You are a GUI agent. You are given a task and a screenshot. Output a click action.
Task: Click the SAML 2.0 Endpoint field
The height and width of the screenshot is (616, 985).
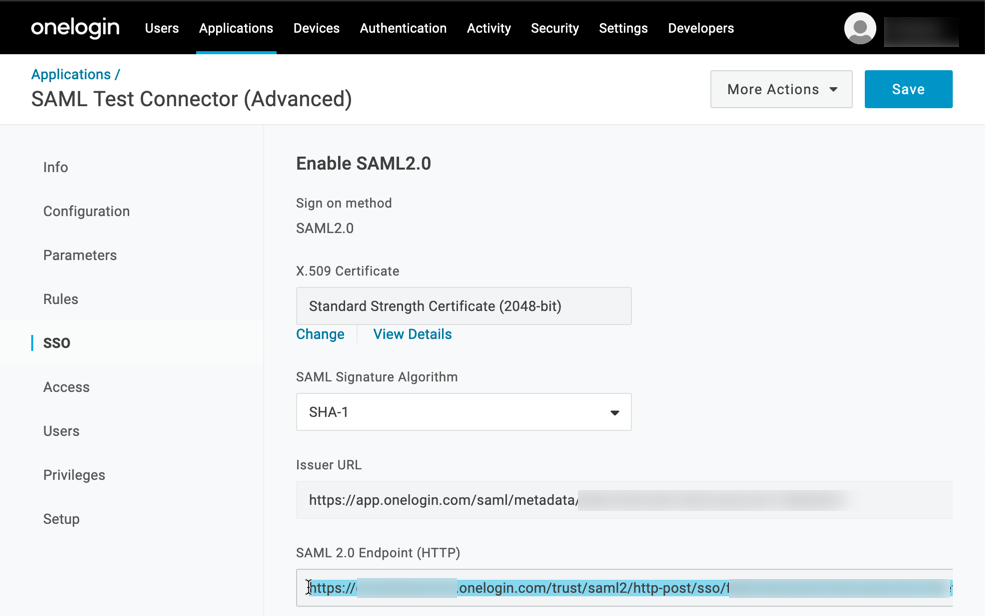click(623, 588)
